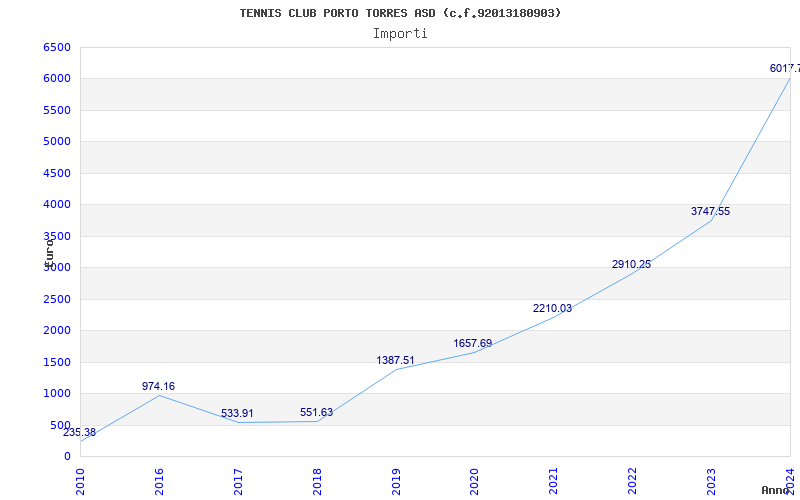Click the 2021 x-axis year label
Image resolution: width=800 pixels, height=500 pixels.
(x=554, y=482)
